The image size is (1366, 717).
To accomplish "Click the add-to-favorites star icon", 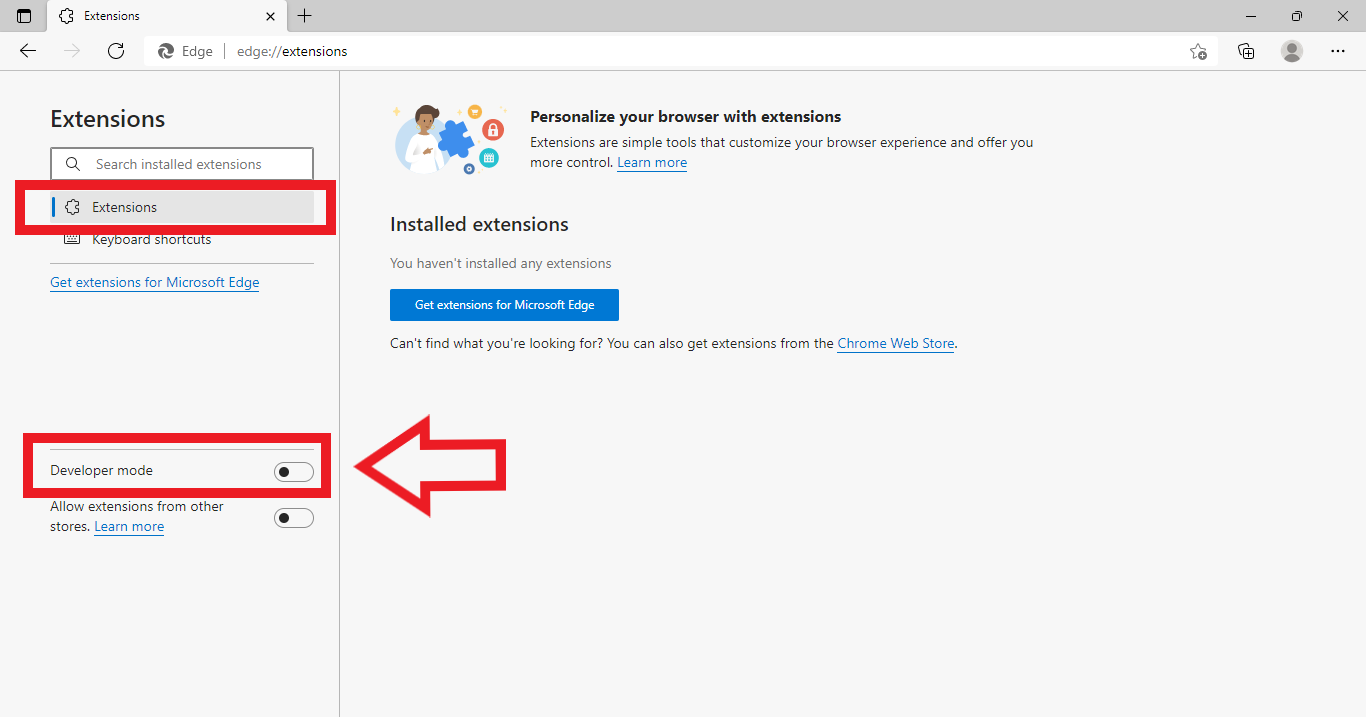I will pyautogui.click(x=1198, y=51).
